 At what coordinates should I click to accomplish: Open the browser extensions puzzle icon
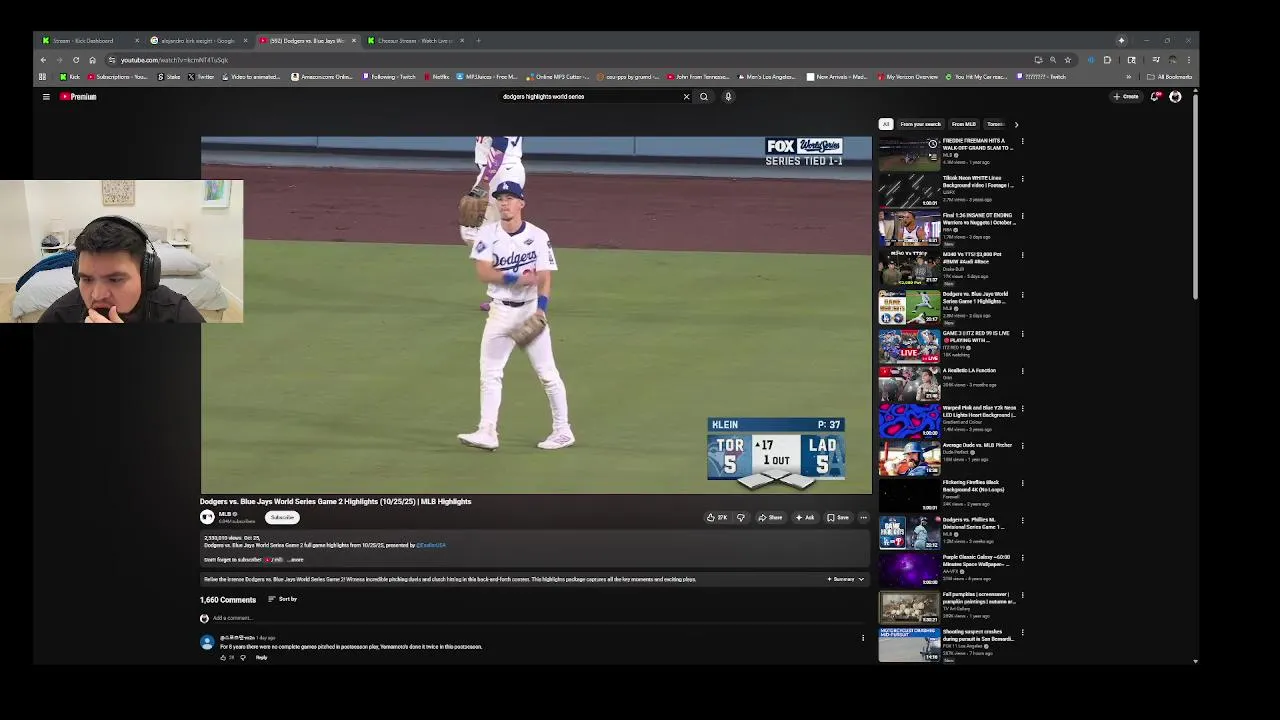(x=1107, y=60)
